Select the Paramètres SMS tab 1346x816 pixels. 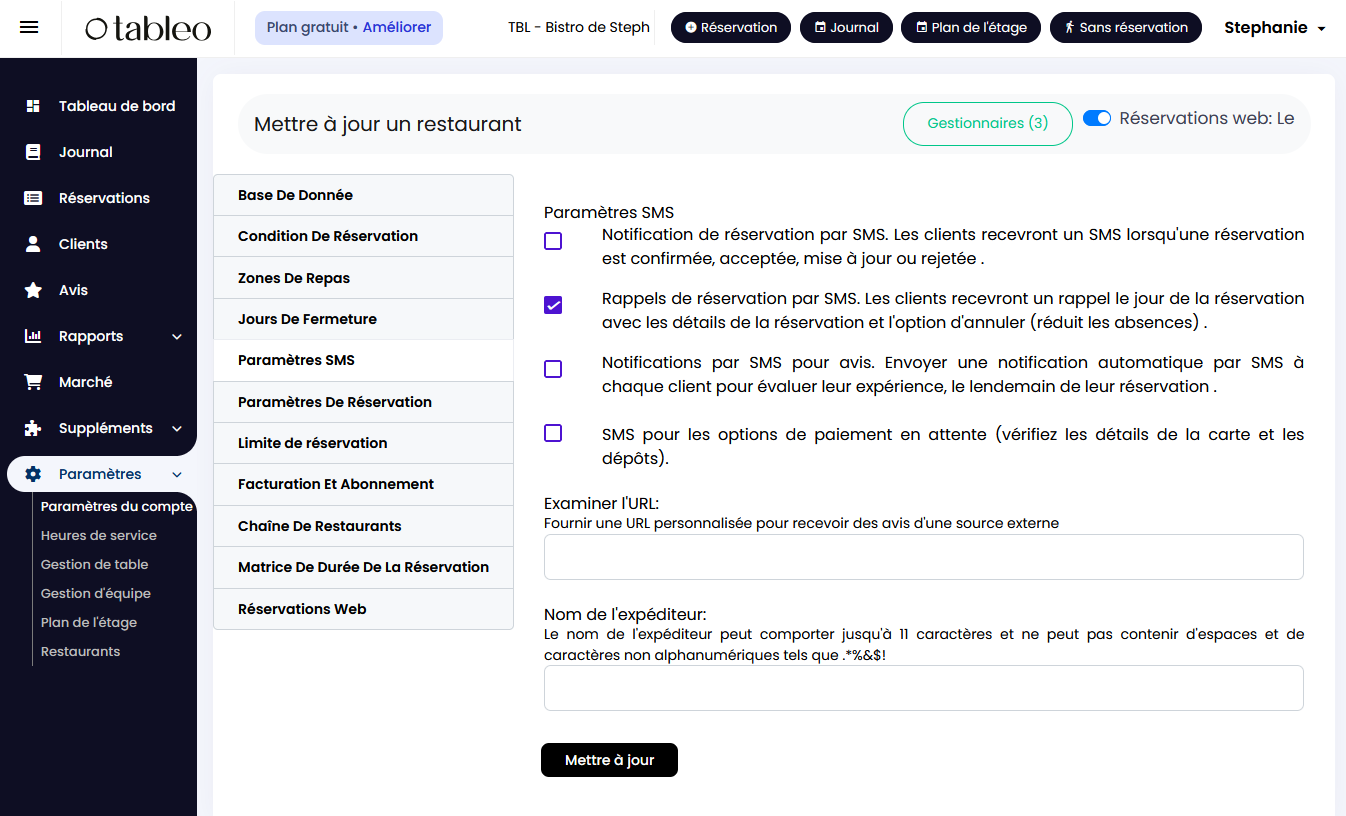coord(363,360)
